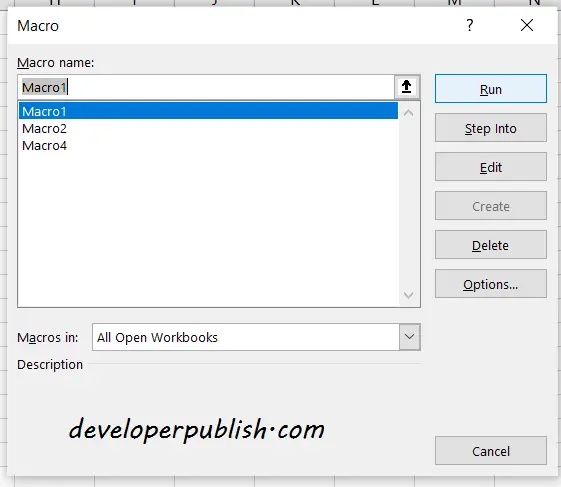Expand the Macros in dropdown arrow
561x487 pixels.
(x=409, y=337)
